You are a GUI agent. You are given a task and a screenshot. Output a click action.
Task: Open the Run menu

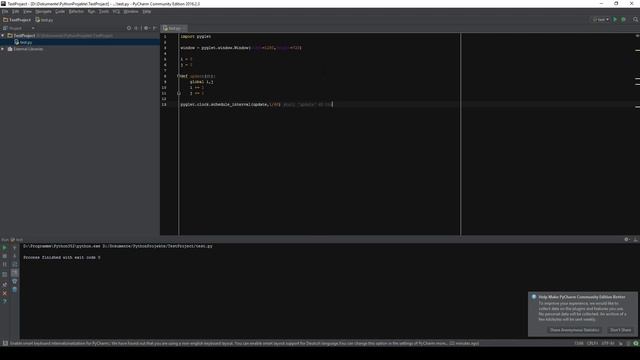pos(91,11)
